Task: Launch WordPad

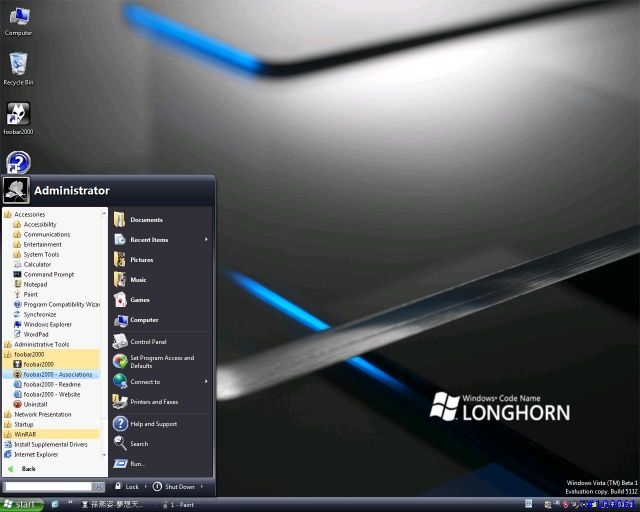Action: pyautogui.click(x=31, y=334)
